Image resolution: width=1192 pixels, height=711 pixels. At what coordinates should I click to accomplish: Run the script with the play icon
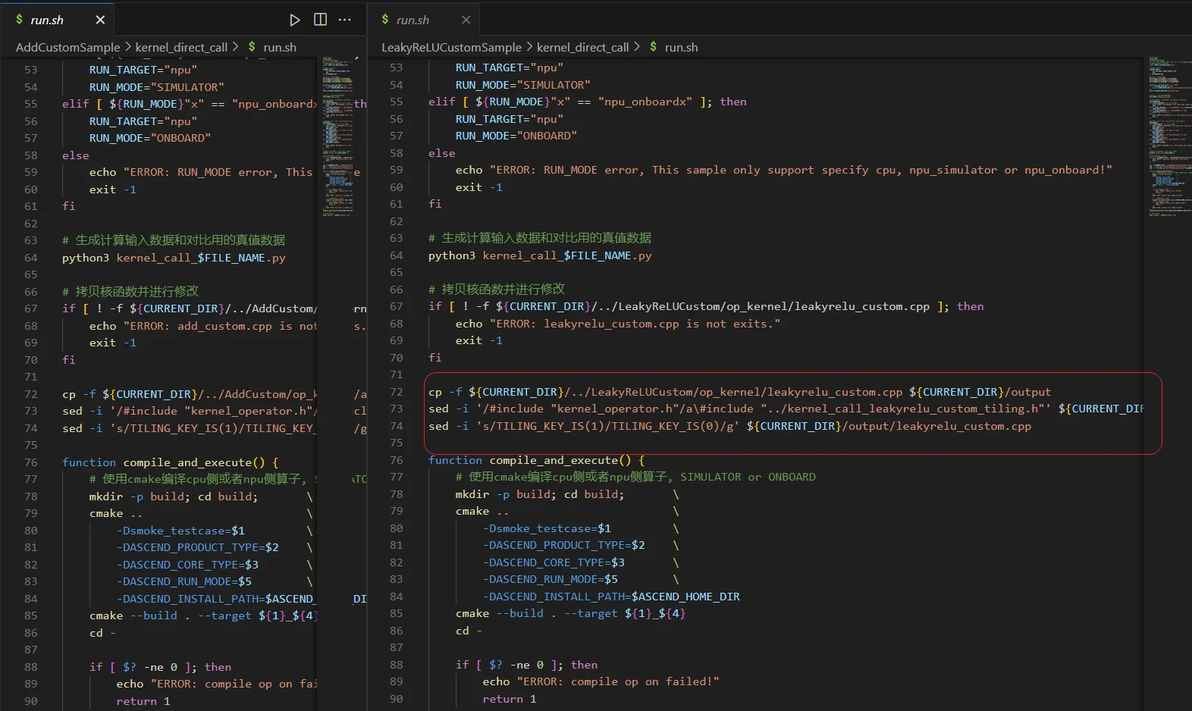pos(294,20)
